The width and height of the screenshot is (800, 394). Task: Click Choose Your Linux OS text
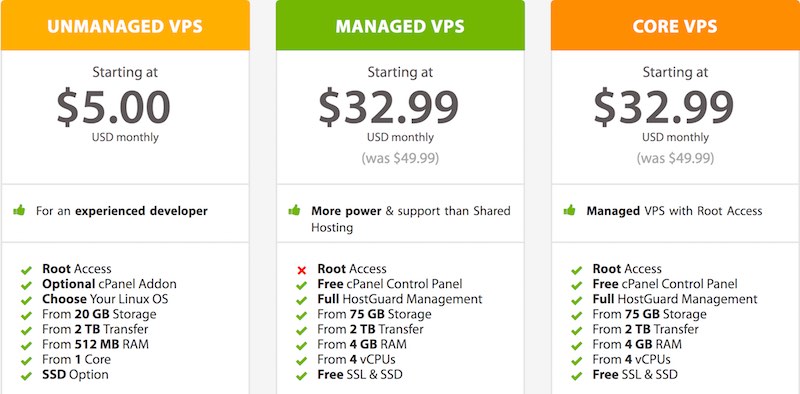(105, 299)
